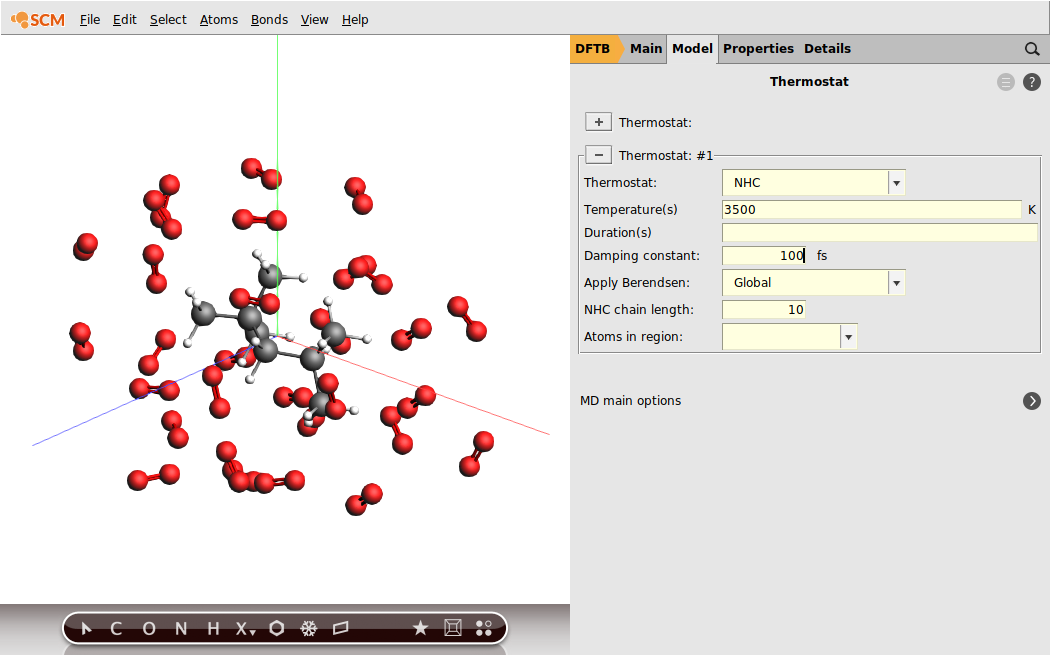Open the Thermostat type NHC dropdown
The image size is (1050, 655).
(x=814, y=183)
